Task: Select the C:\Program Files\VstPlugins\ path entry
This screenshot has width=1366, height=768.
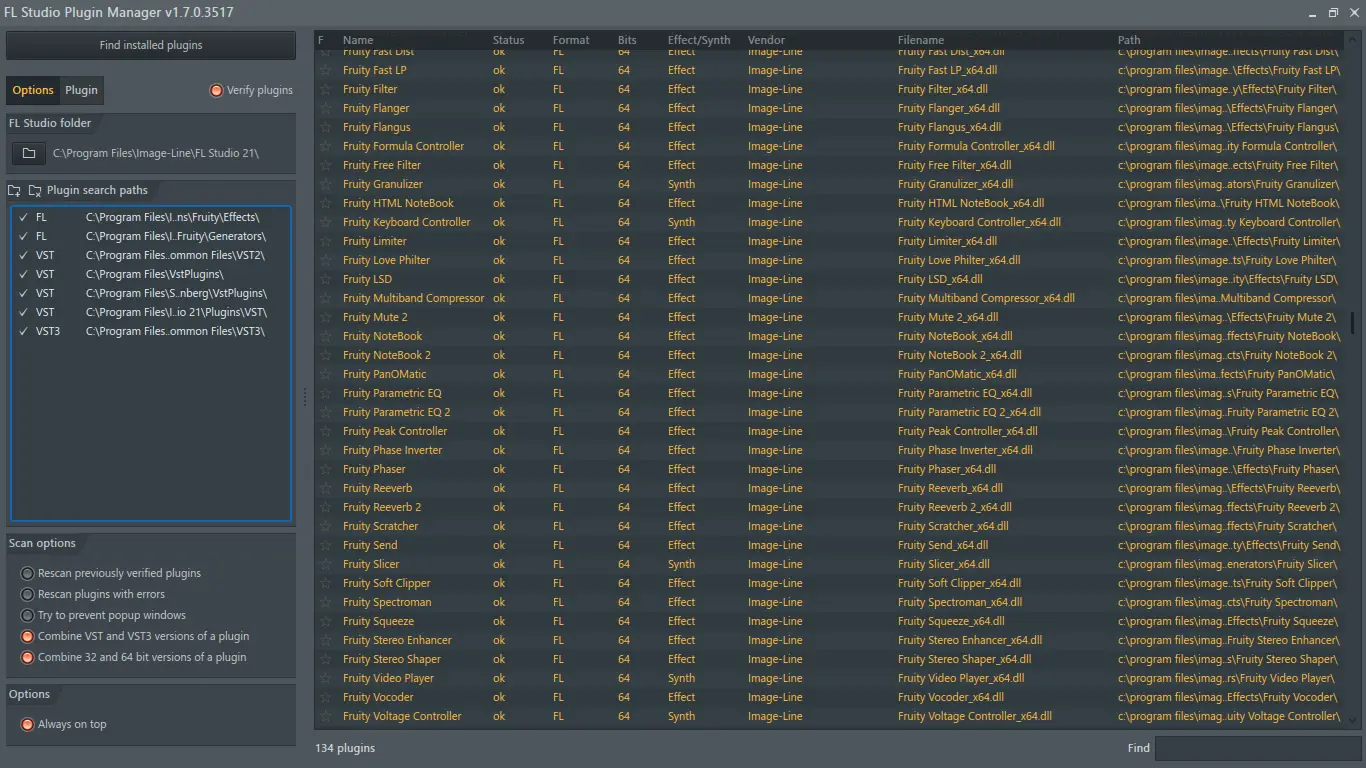Action: point(151,274)
